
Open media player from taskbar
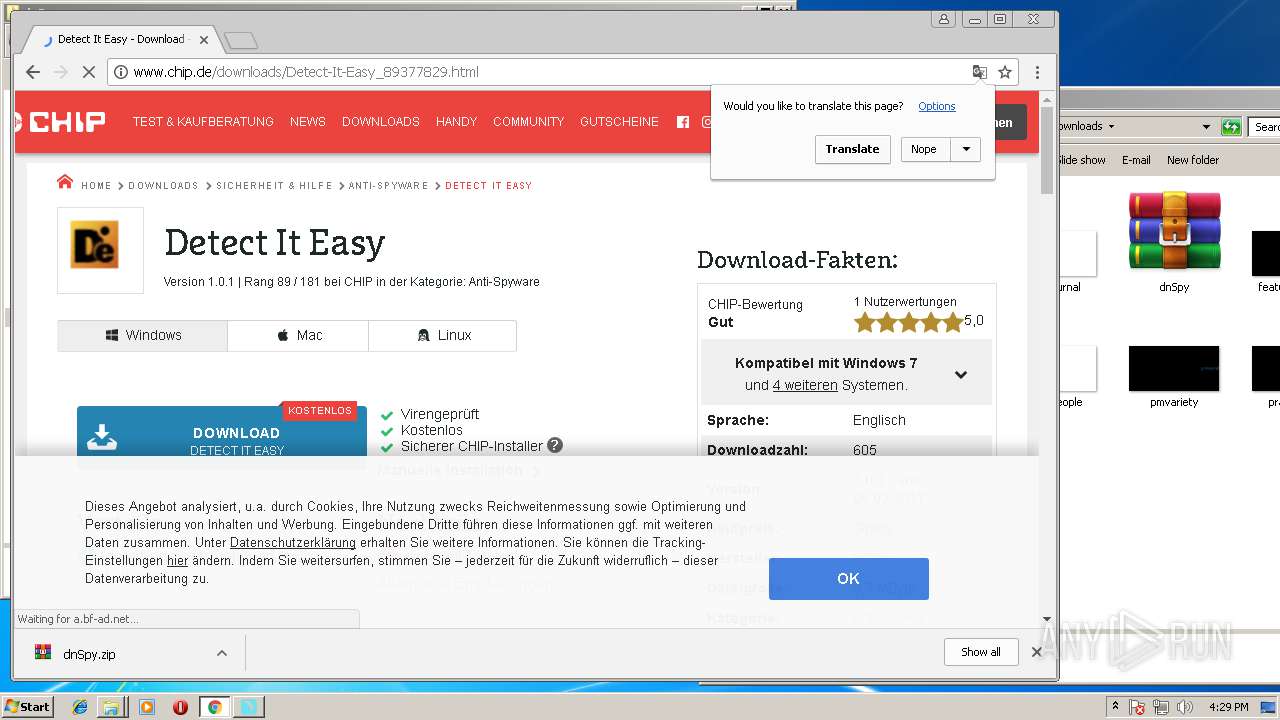point(147,707)
